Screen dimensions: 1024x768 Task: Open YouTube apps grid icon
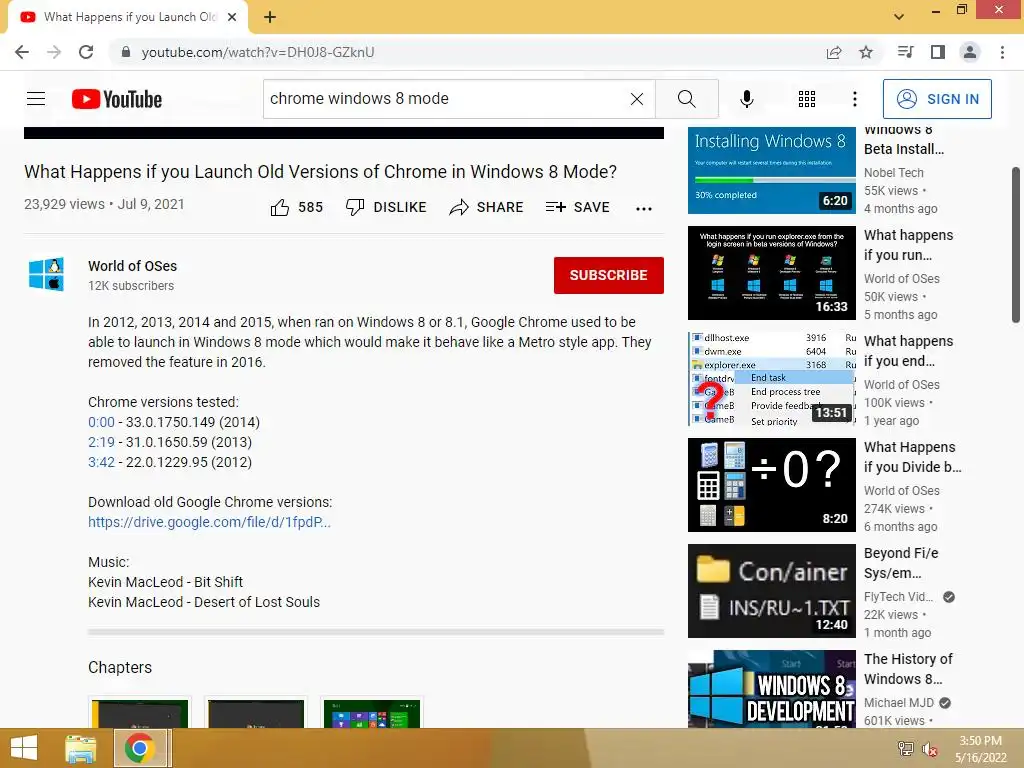coord(807,99)
